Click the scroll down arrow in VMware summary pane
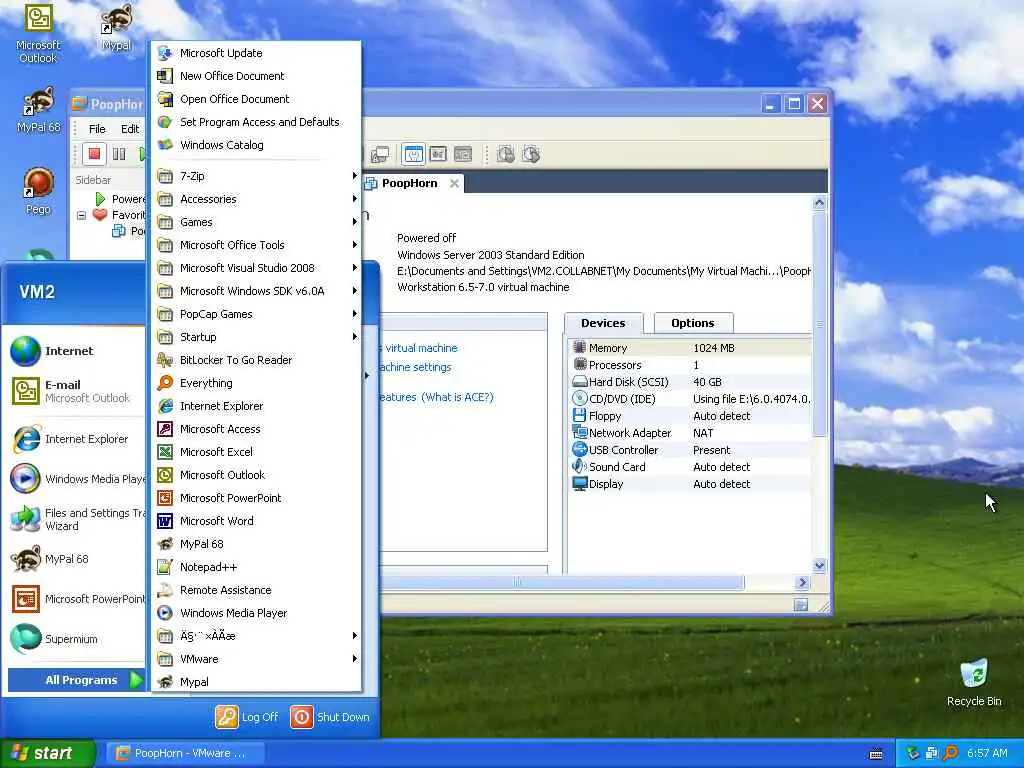The height and width of the screenshot is (768, 1024). point(819,566)
